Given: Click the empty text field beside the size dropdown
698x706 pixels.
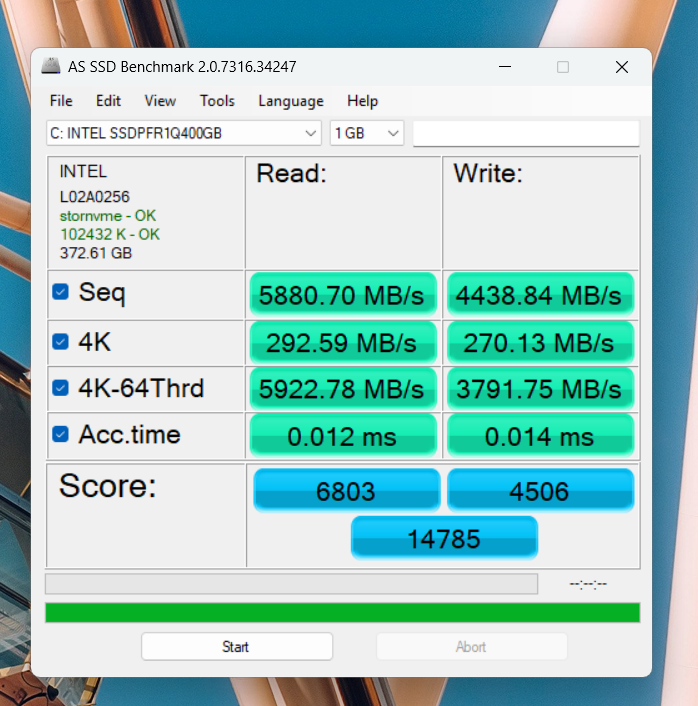Looking at the screenshot, I should pyautogui.click(x=525, y=134).
